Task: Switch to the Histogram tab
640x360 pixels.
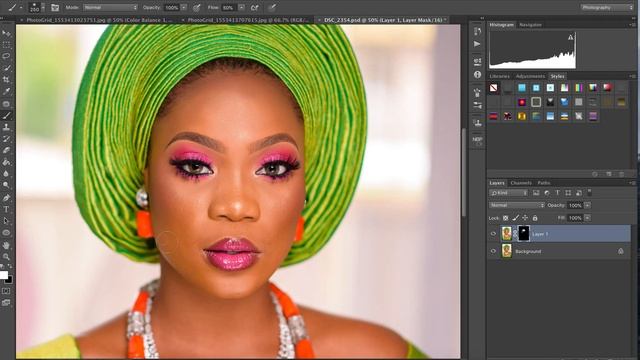Action: click(502, 25)
